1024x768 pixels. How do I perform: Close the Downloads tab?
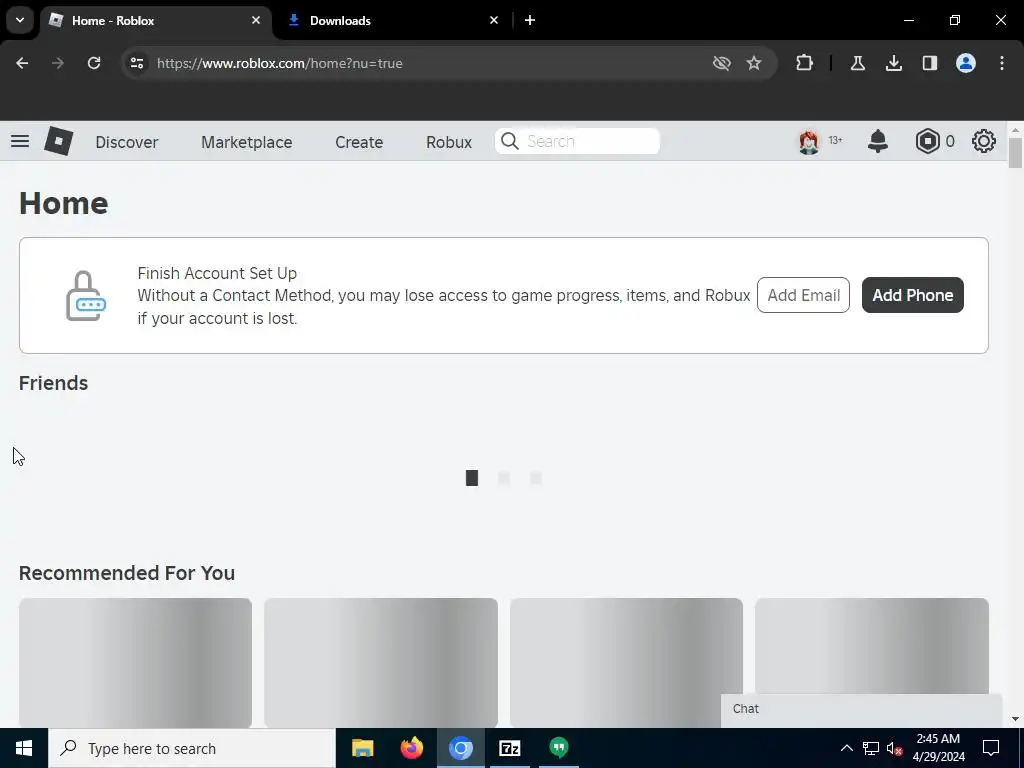[x=494, y=20]
